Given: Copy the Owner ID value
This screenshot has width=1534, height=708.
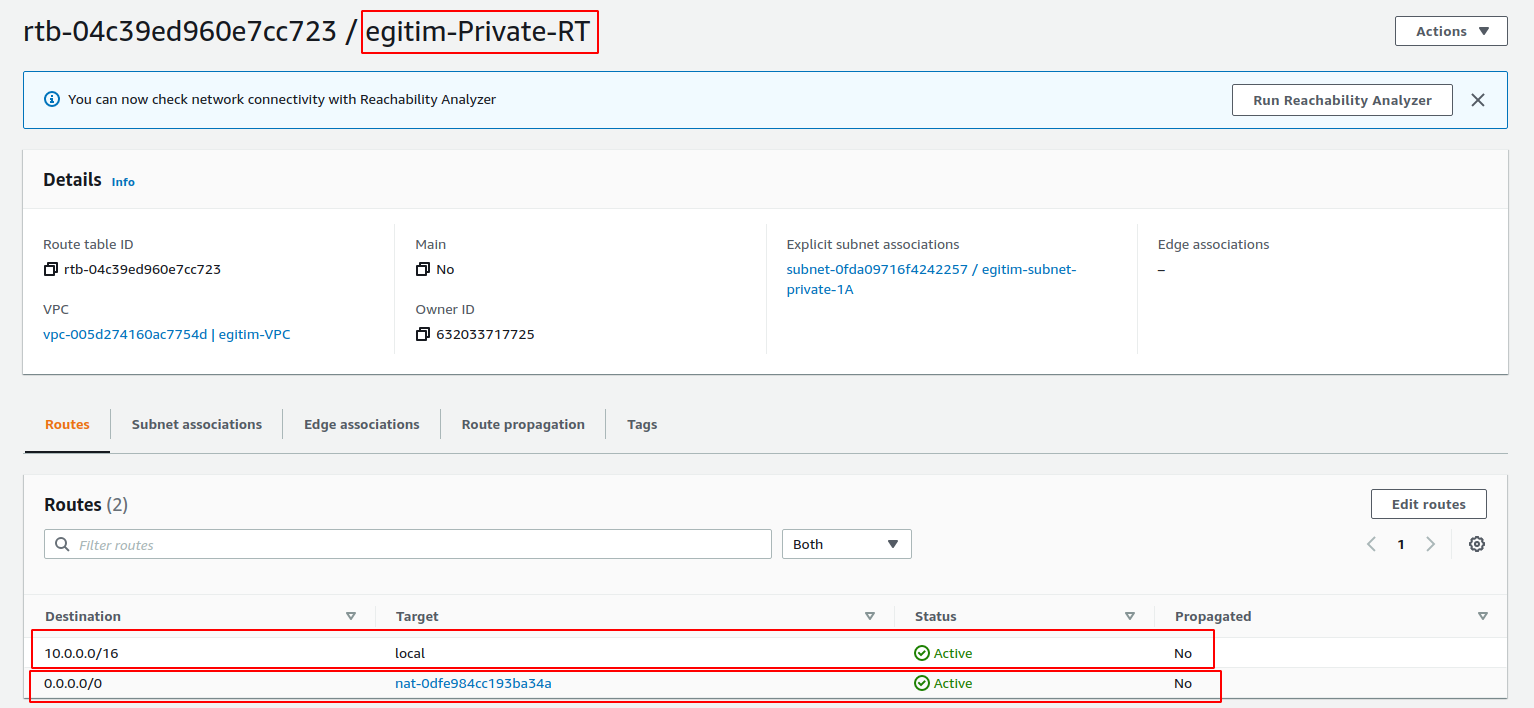Looking at the screenshot, I should pyautogui.click(x=423, y=334).
